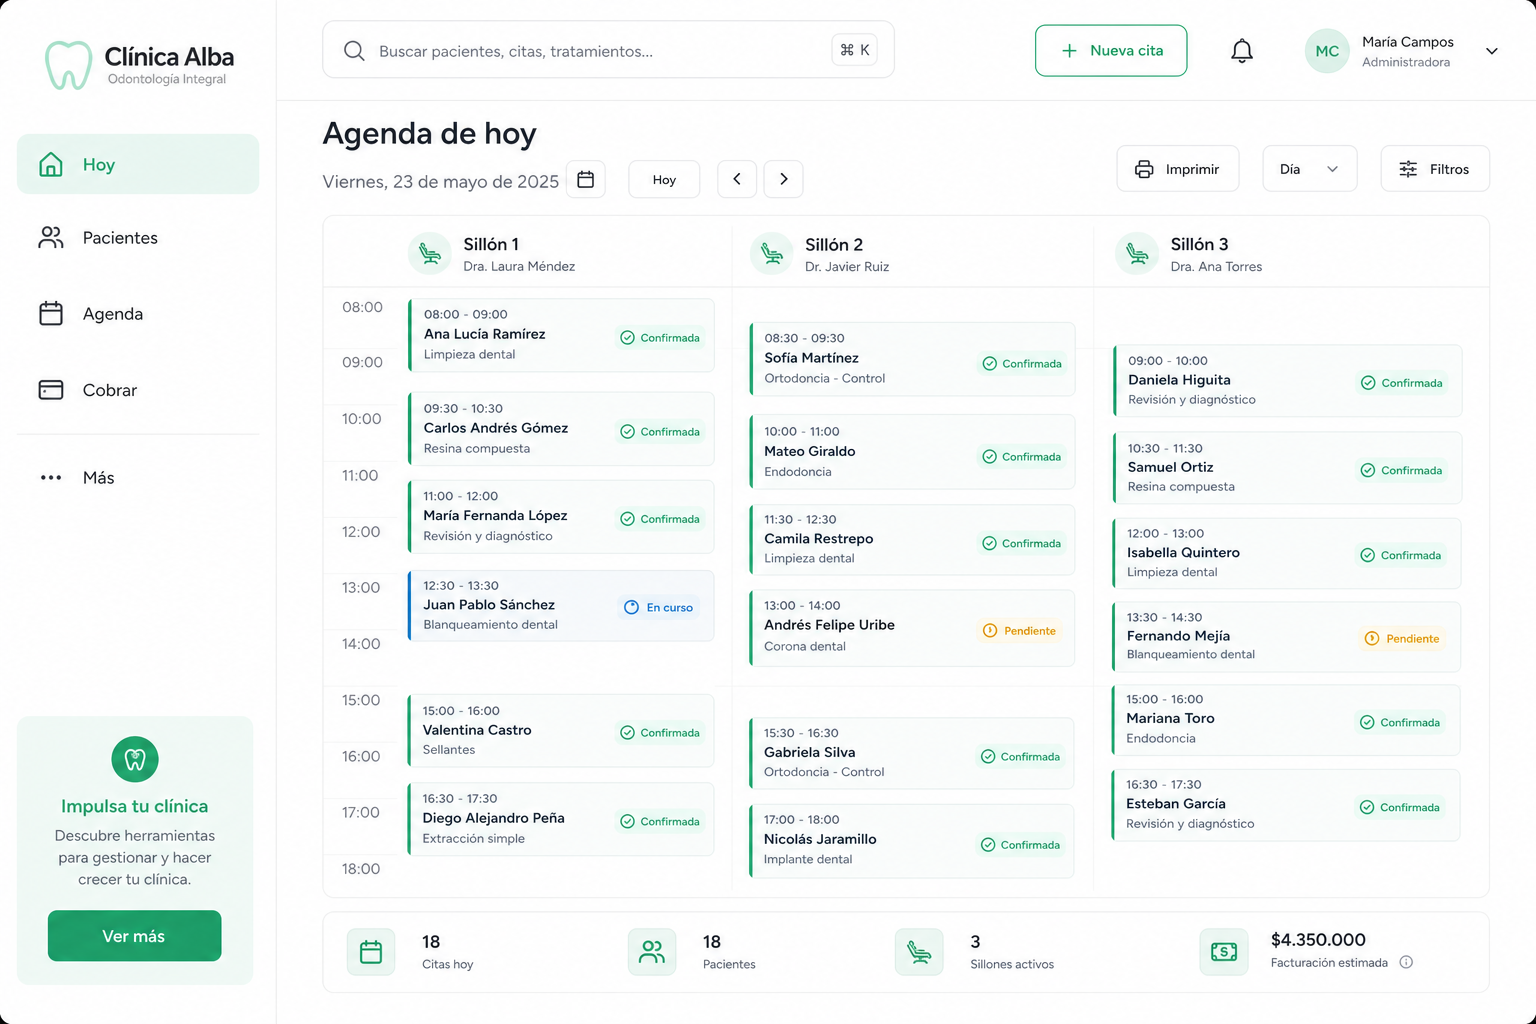Click the Clínica Alba tooth logo
The height and width of the screenshot is (1024, 1536).
(x=68, y=65)
